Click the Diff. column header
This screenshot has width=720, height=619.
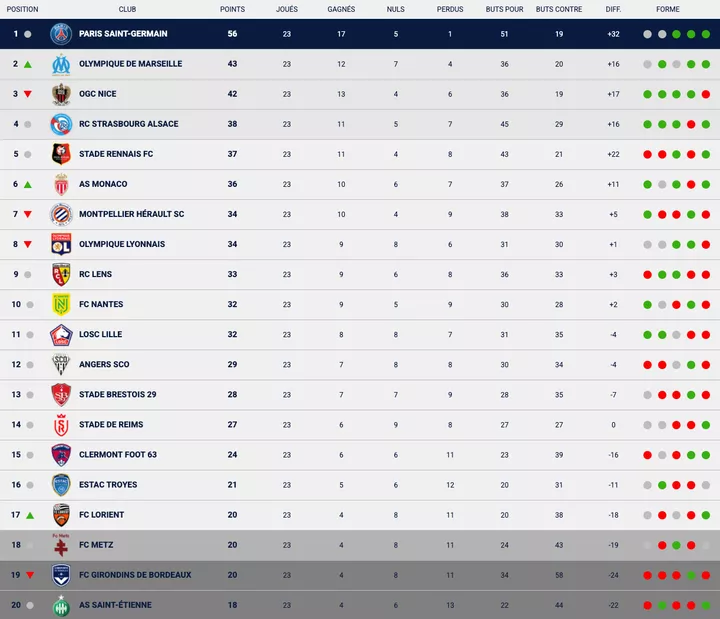(x=613, y=9)
